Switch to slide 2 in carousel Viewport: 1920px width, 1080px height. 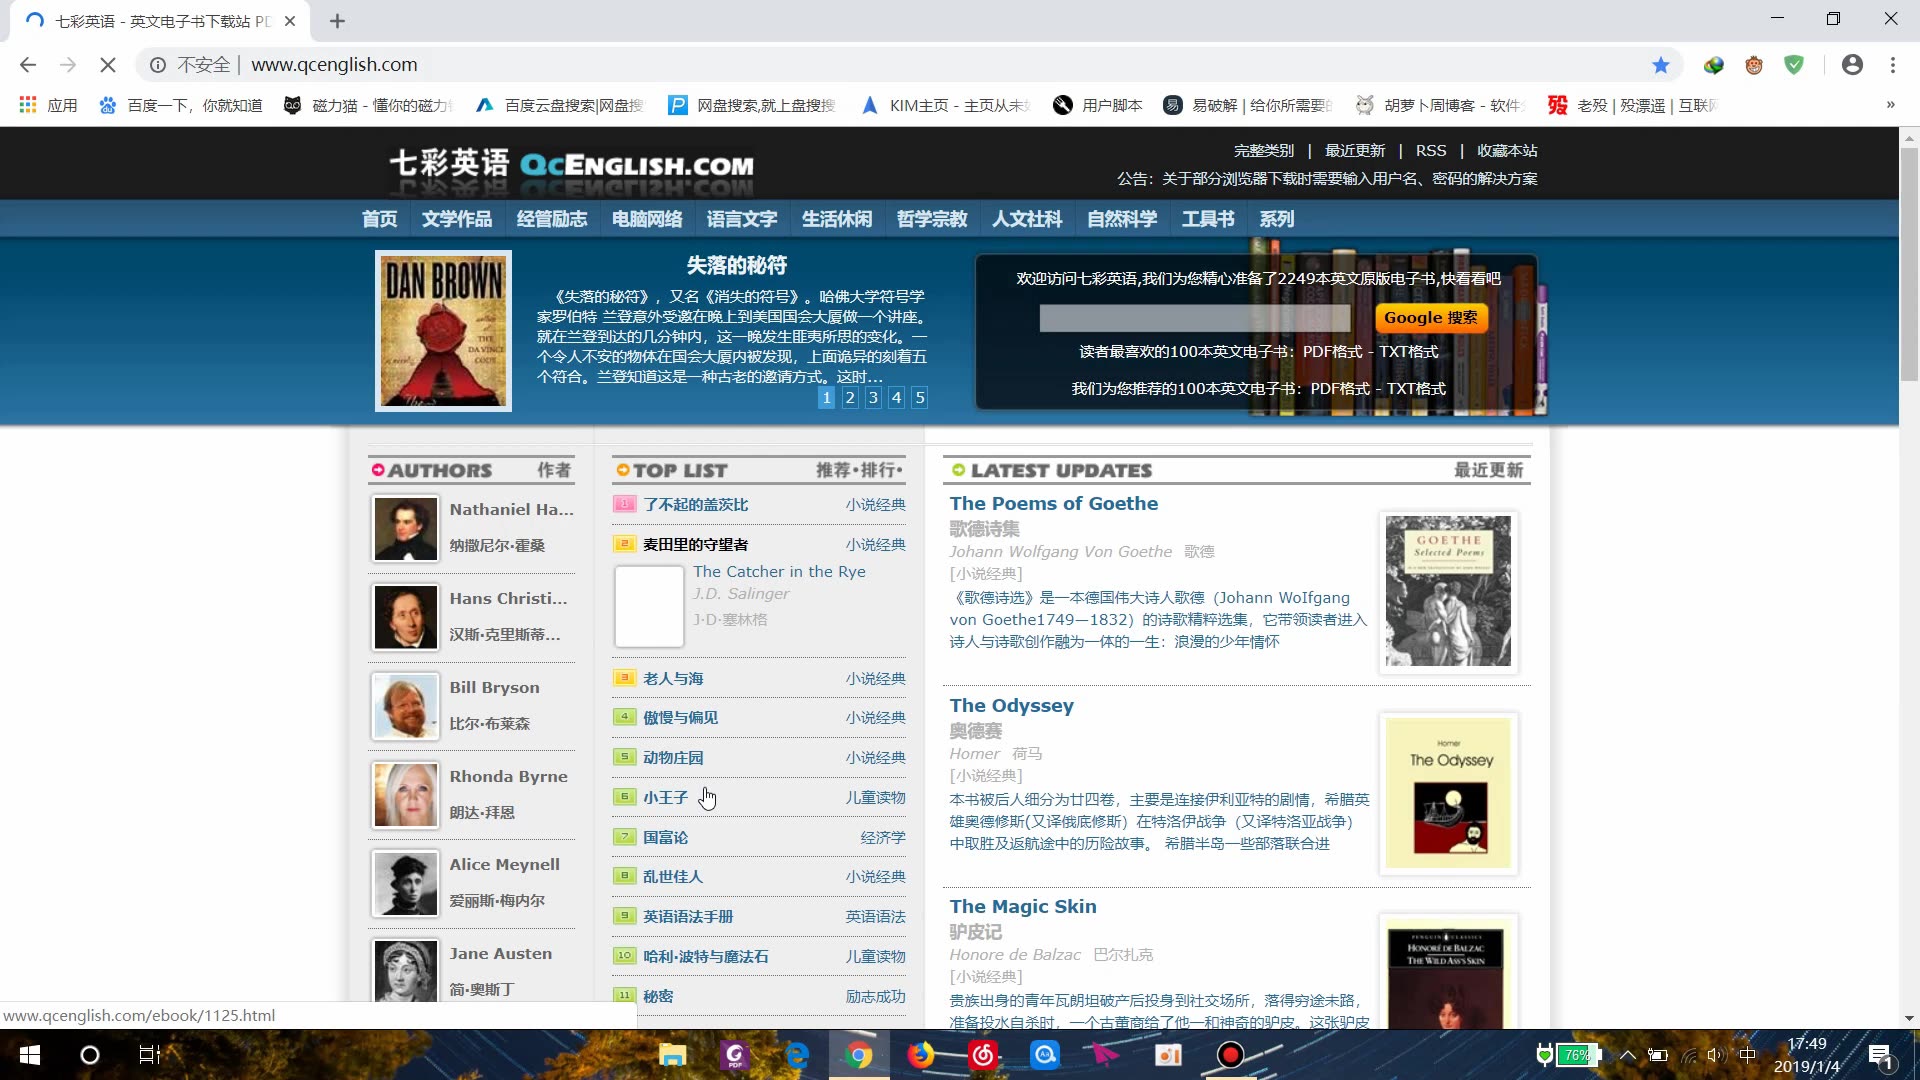(x=850, y=398)
